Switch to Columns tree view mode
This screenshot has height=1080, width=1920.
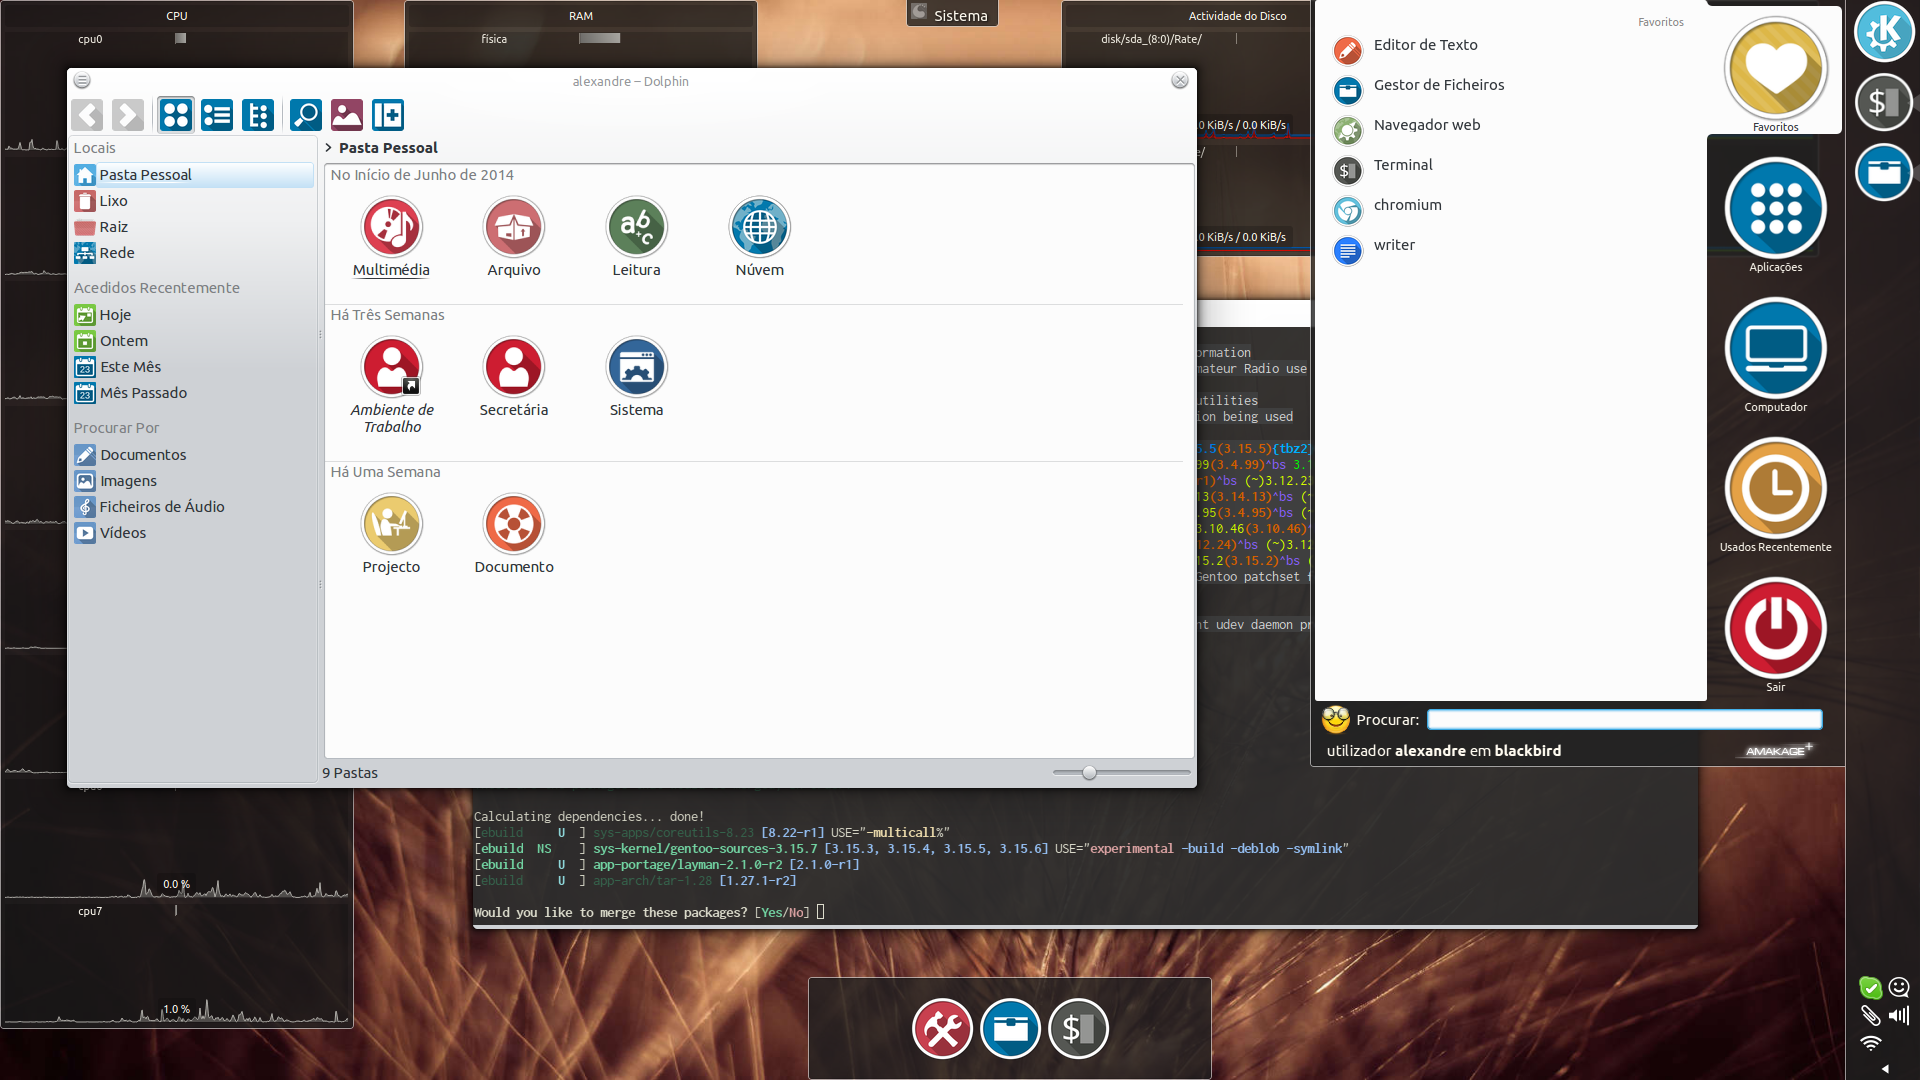258,115
